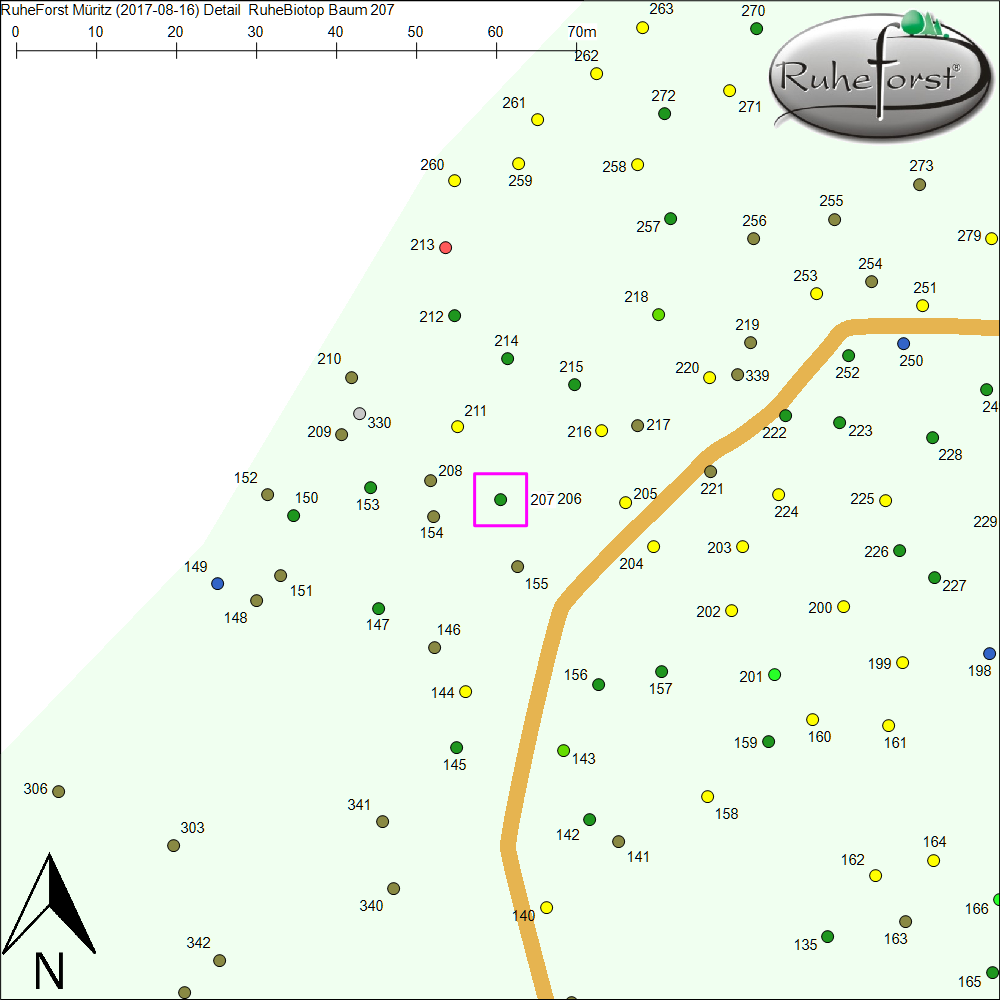This screenshot has width=1000, height=1000.
Task: Click the dark green tree 270 marker
Action: pyautogui.click(x=757, y=28)
